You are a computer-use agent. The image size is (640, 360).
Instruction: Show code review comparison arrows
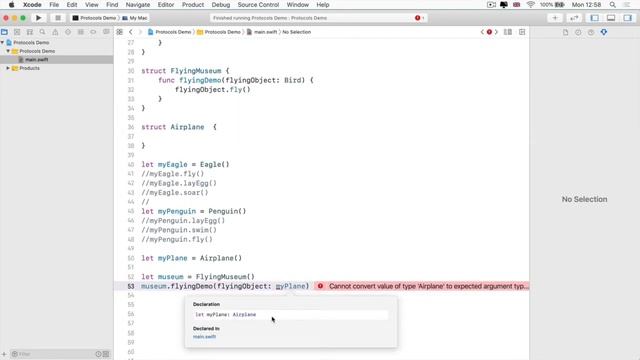[574, 18]
